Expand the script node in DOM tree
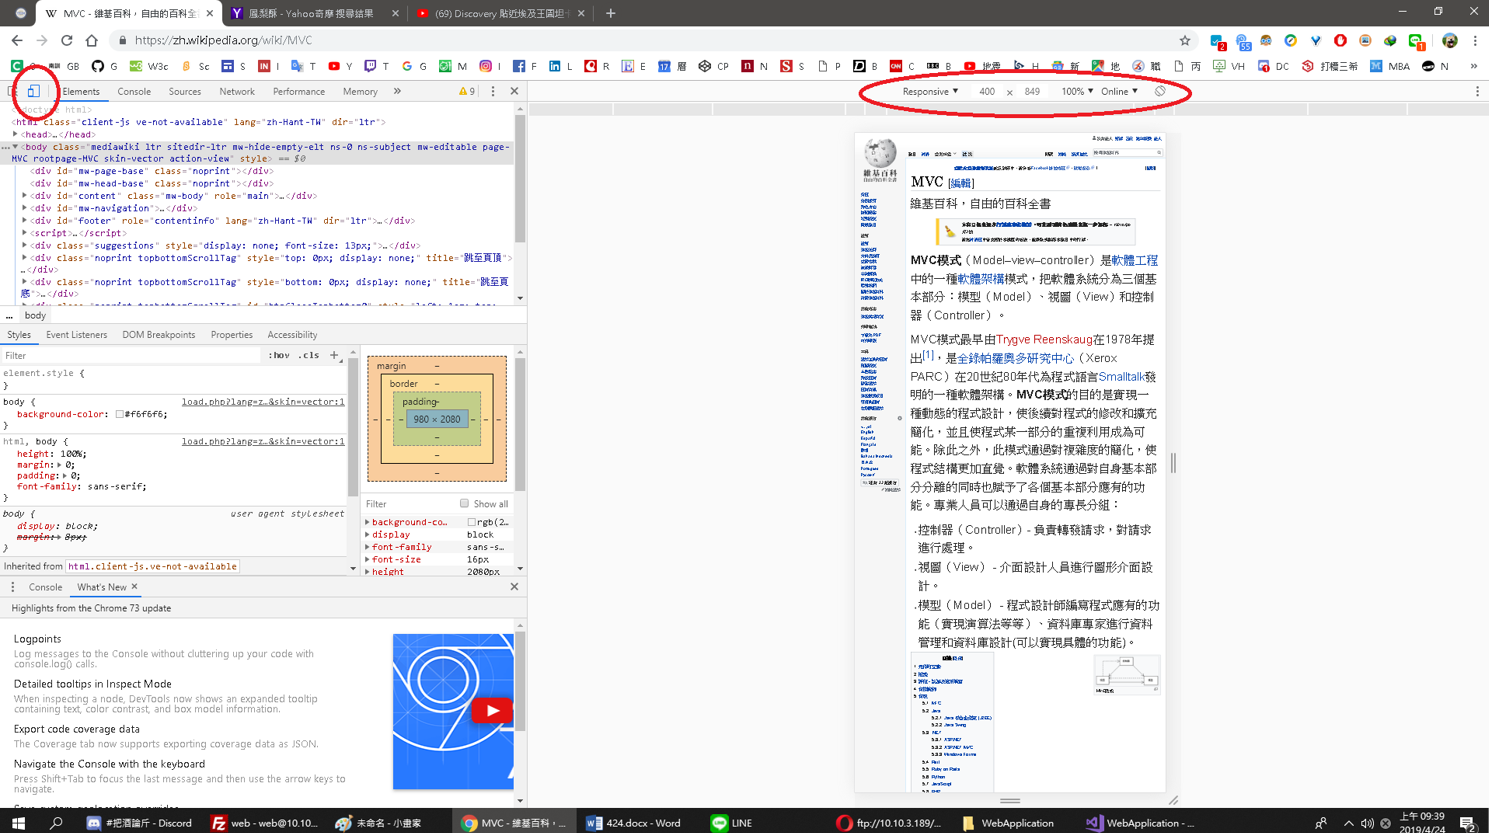The image size is (1489, 833). pos(25,233)
